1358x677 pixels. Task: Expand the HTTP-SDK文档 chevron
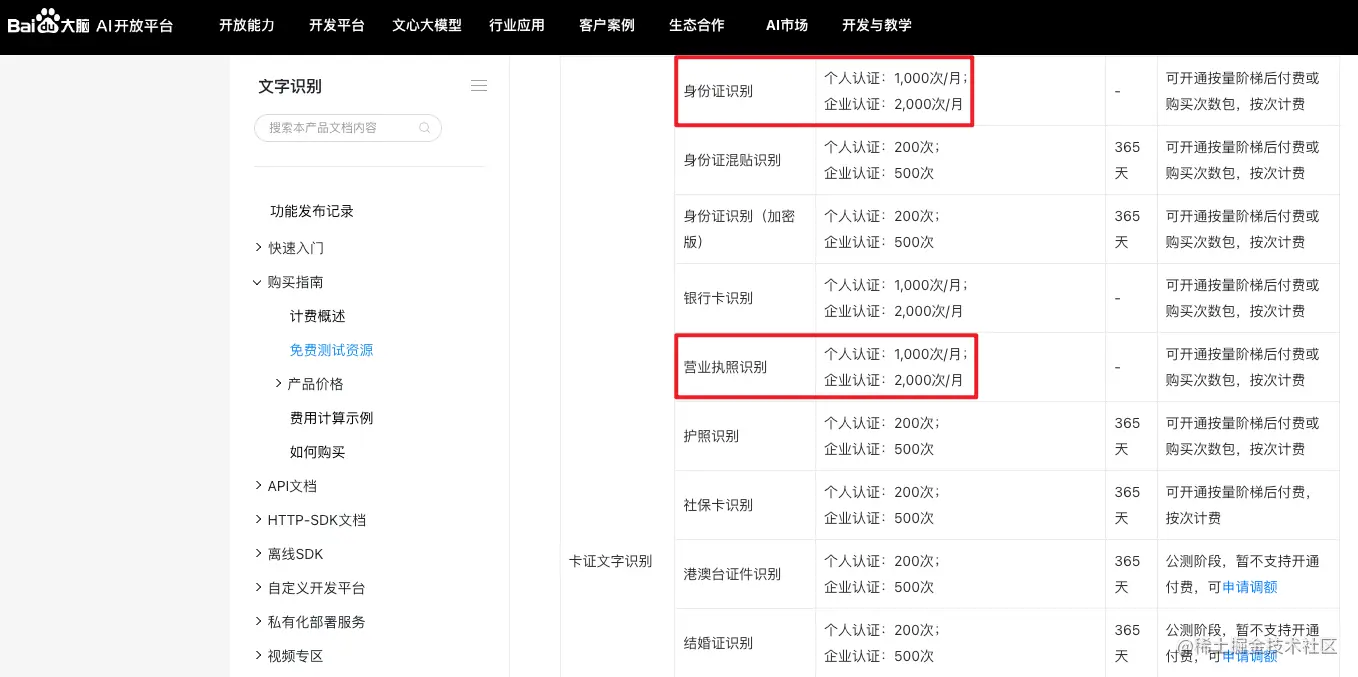[x=258, y=519]
